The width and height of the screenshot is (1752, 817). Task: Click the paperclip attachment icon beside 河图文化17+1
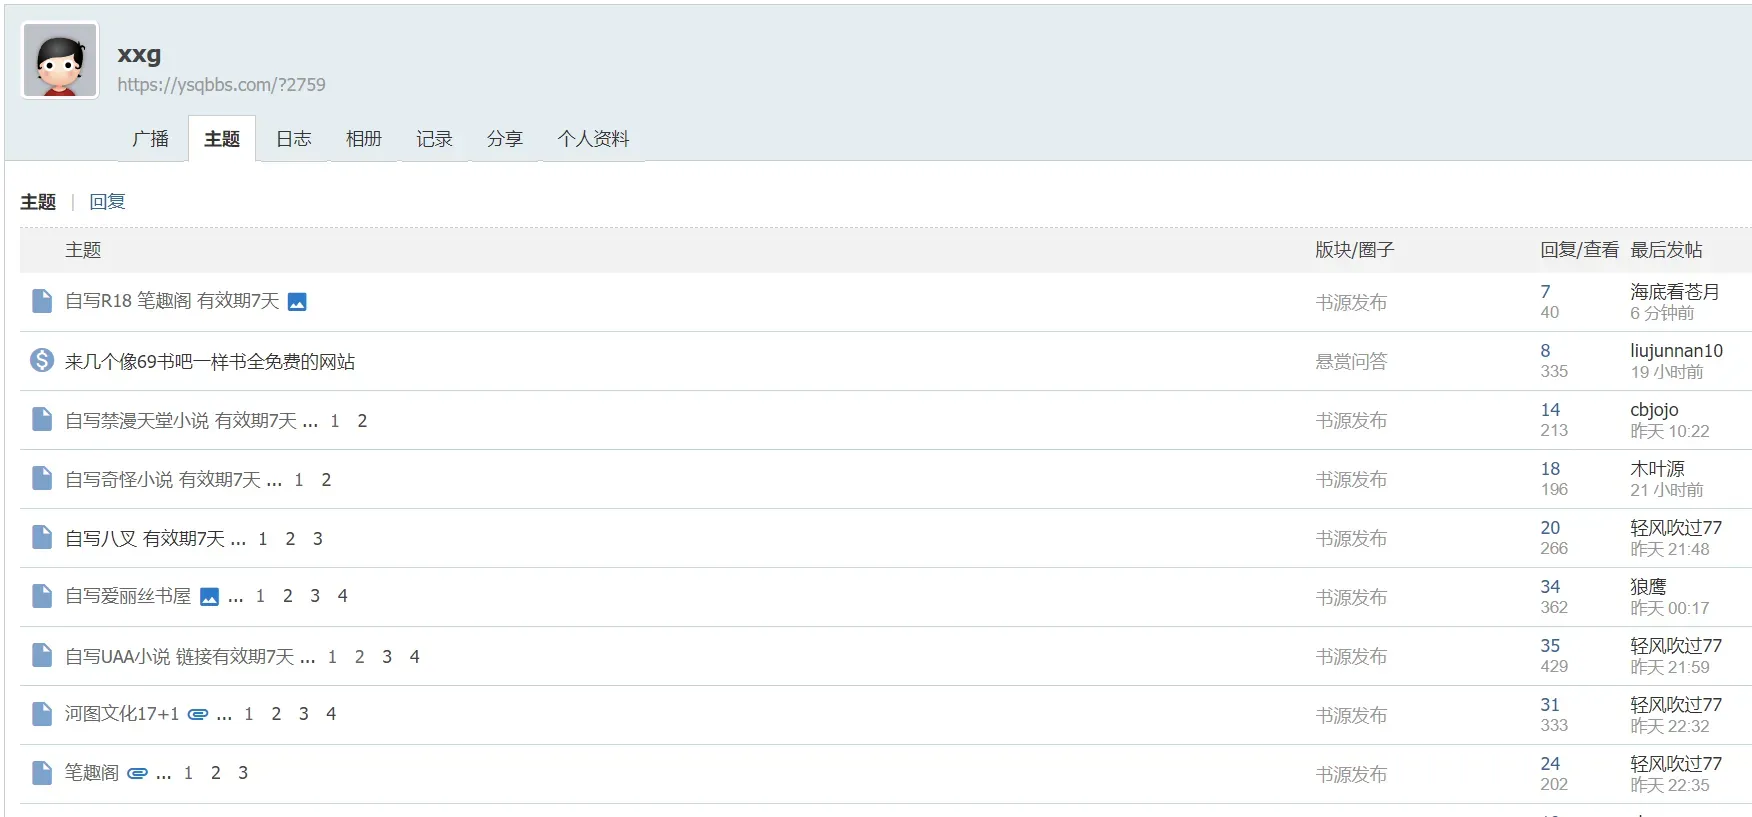click(x=198, y=714)
